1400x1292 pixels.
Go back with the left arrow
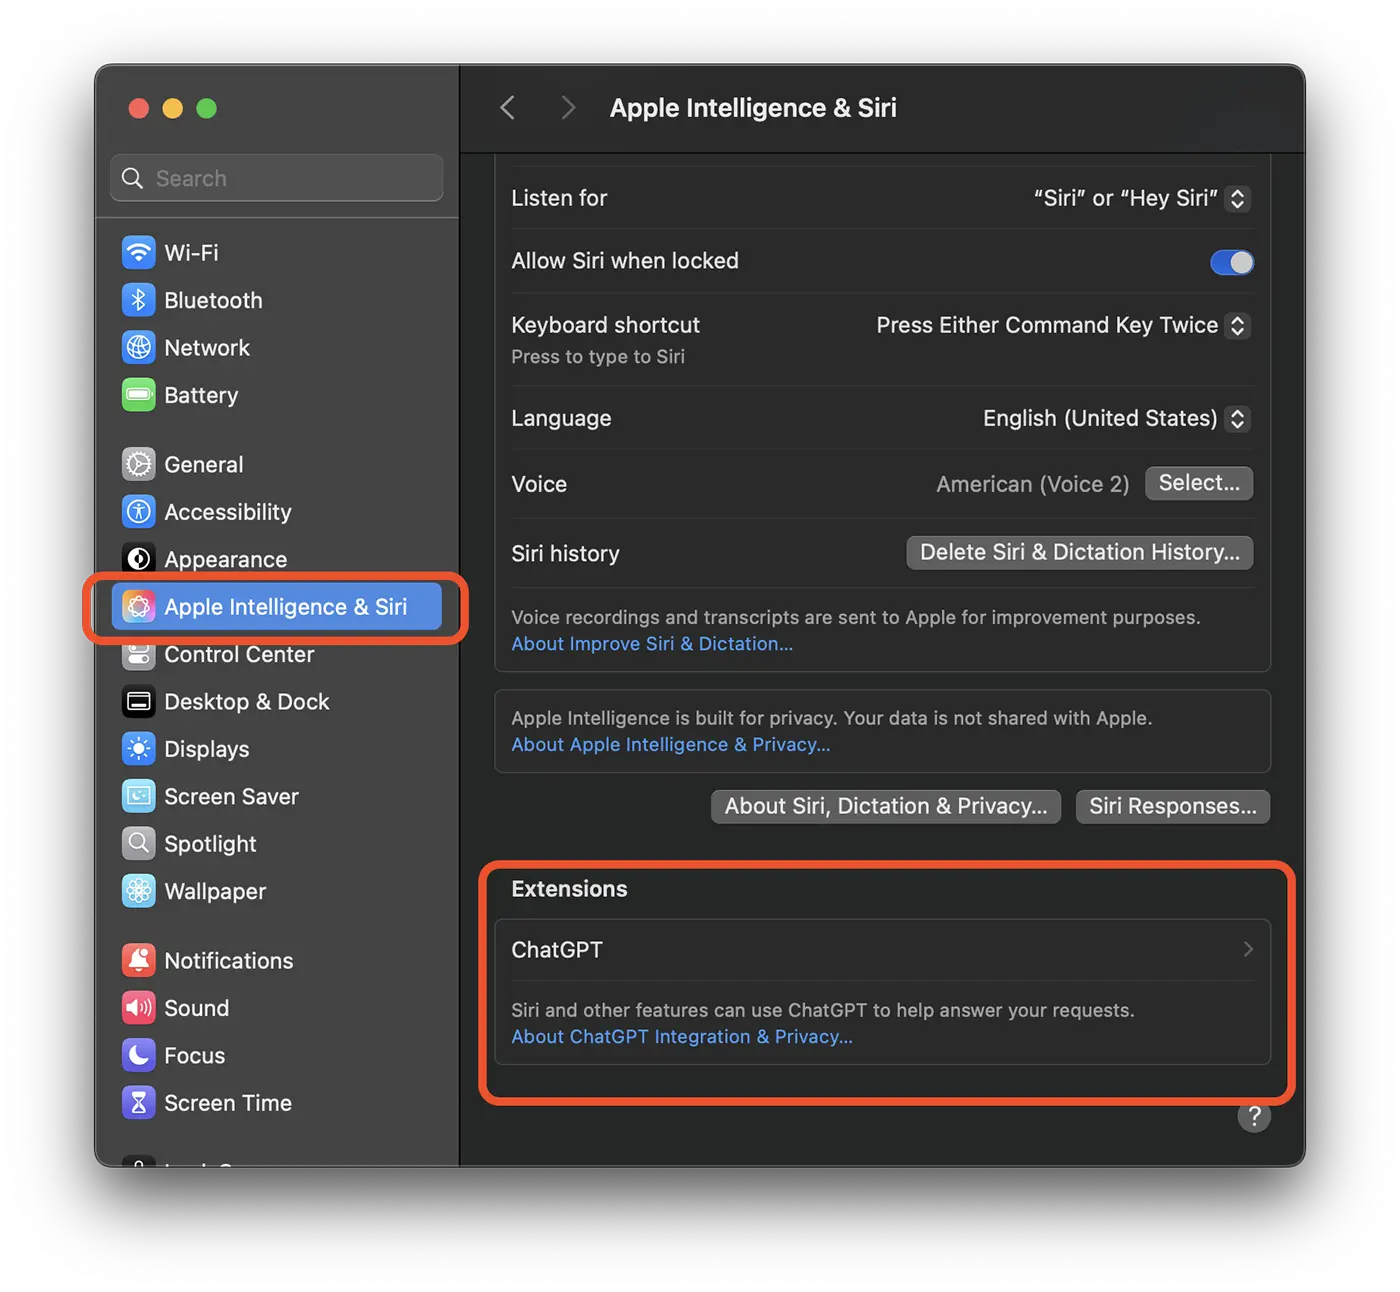508,108
